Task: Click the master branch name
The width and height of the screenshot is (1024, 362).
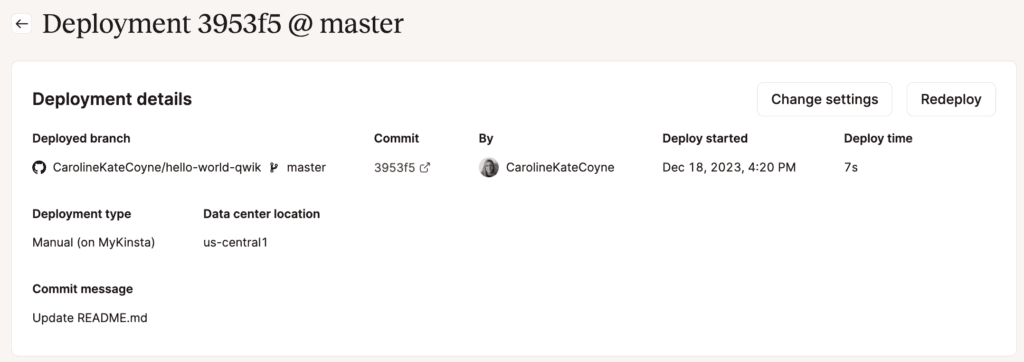Action: click(x=306, y=168)
